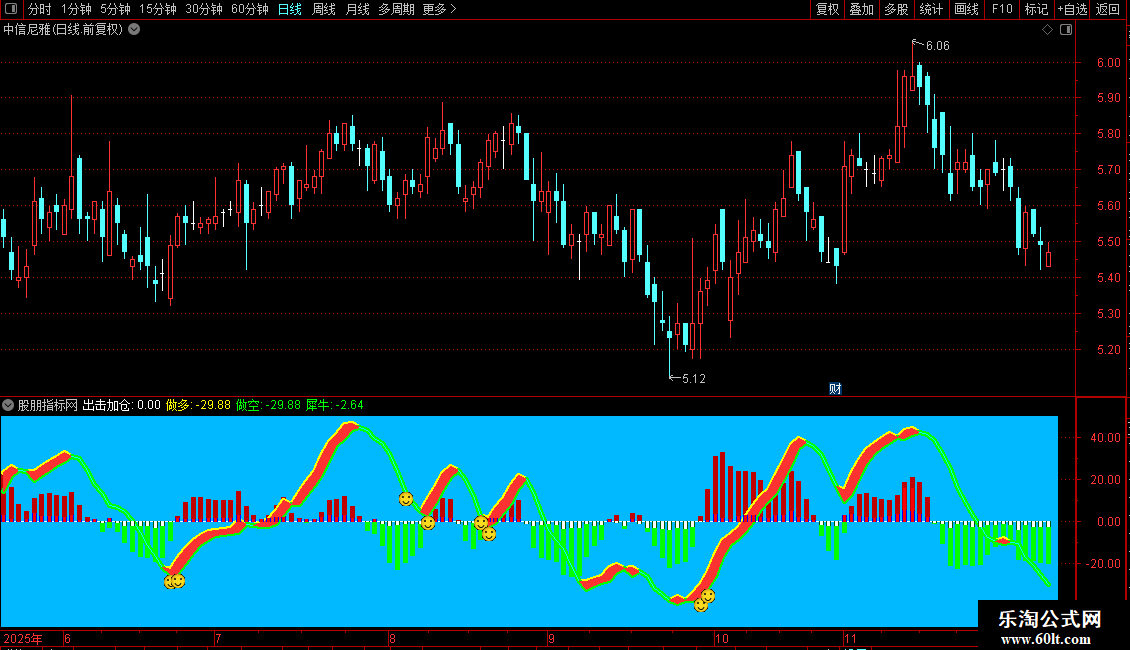This screenshot has width=1130, height=650.
Task: Open the 多周期 multi-period view
Action: (396, 9)
